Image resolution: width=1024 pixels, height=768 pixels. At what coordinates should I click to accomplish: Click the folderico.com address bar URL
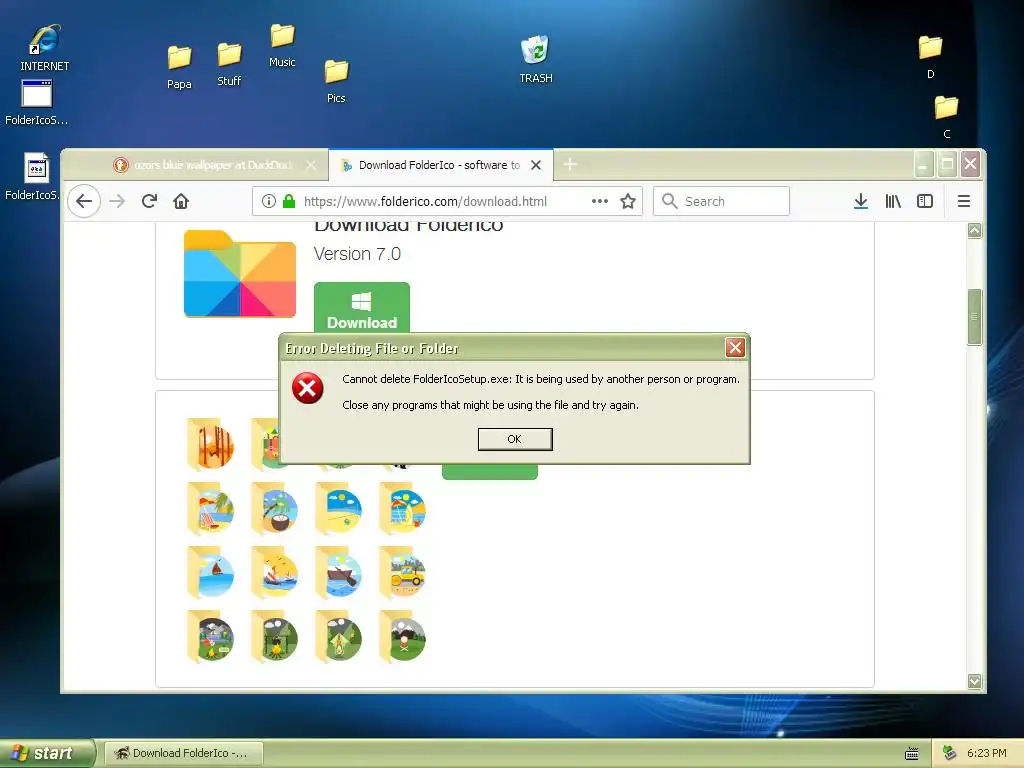425,201
